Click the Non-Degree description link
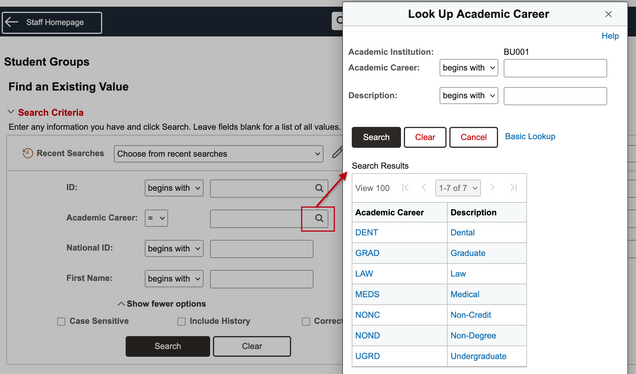 click(473, 335)
